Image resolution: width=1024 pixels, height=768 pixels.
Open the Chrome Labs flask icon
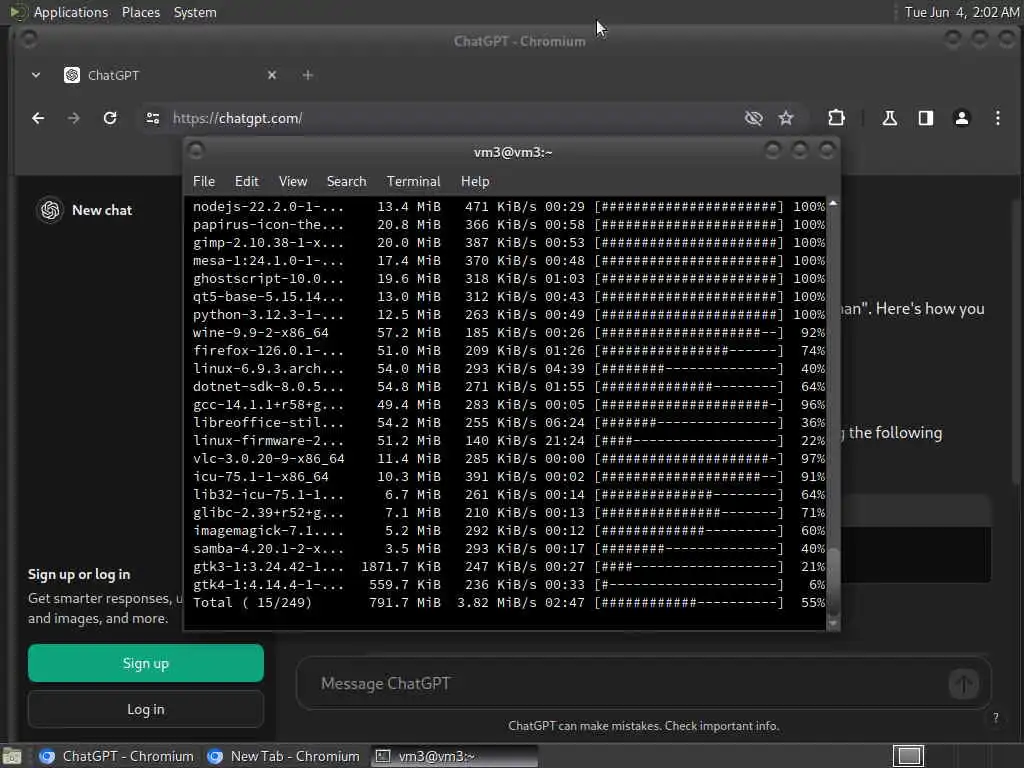tap(889, 118)
